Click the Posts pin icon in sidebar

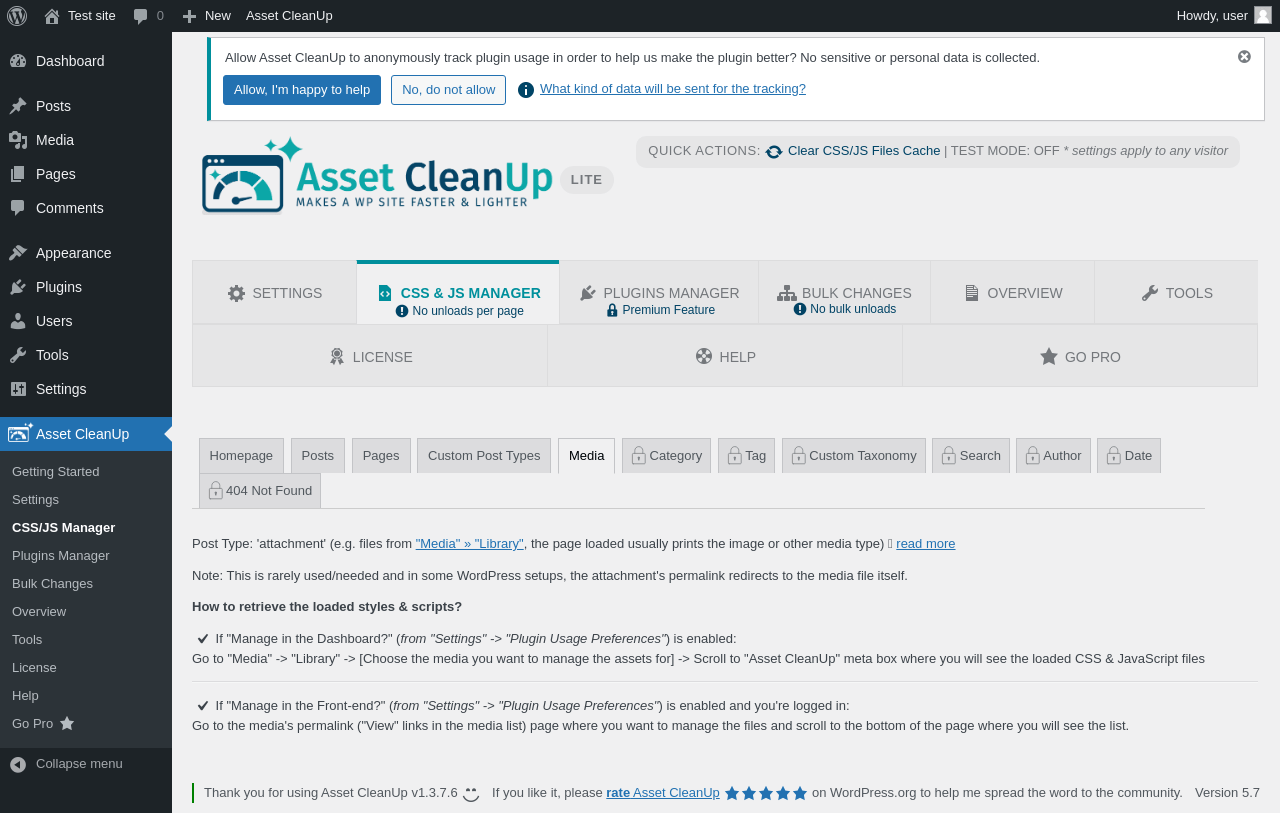[18, 106]
